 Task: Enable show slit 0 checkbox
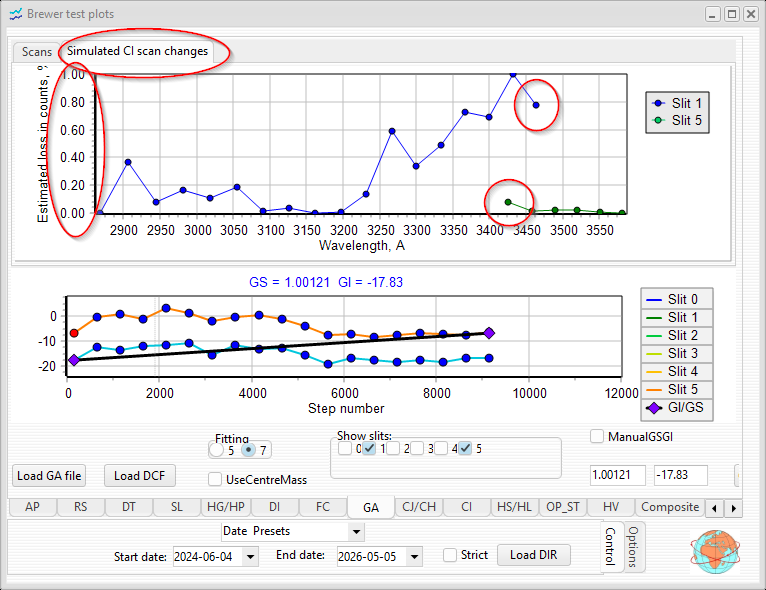[345, 448]
